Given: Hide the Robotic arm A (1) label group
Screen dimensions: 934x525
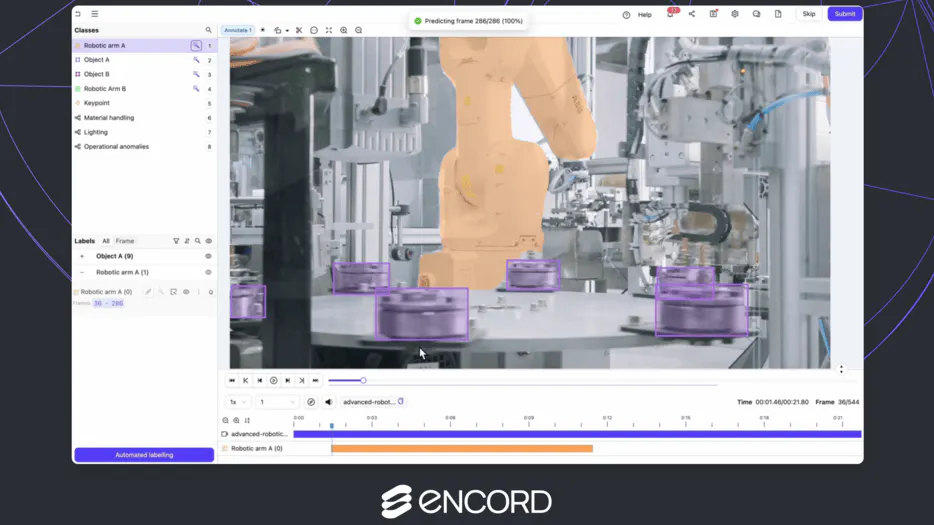Looking at the screenshot, I should tap(208, 272).
